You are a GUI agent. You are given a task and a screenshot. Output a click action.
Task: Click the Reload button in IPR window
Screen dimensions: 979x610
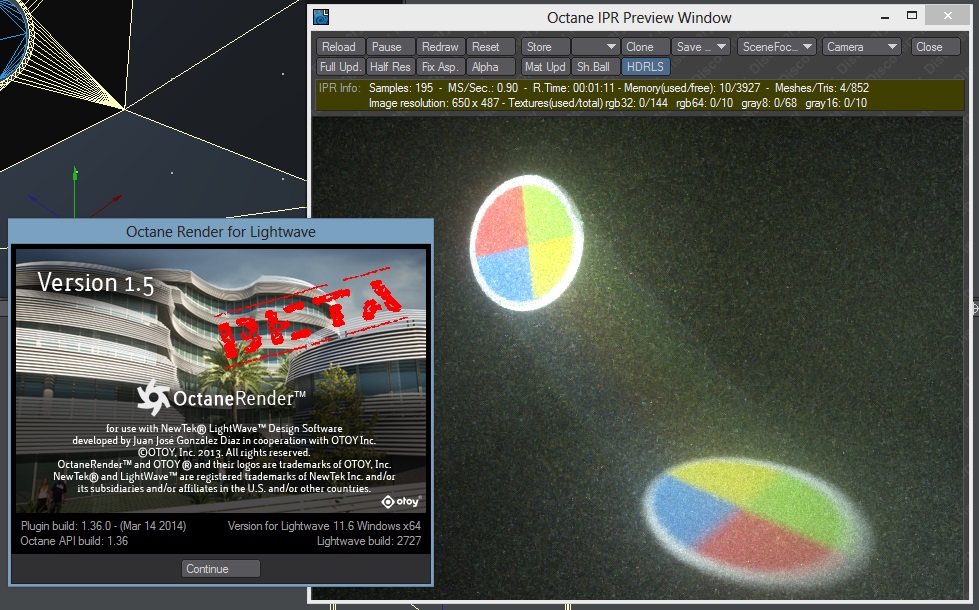pyautogui.click(x=340, y=47)
